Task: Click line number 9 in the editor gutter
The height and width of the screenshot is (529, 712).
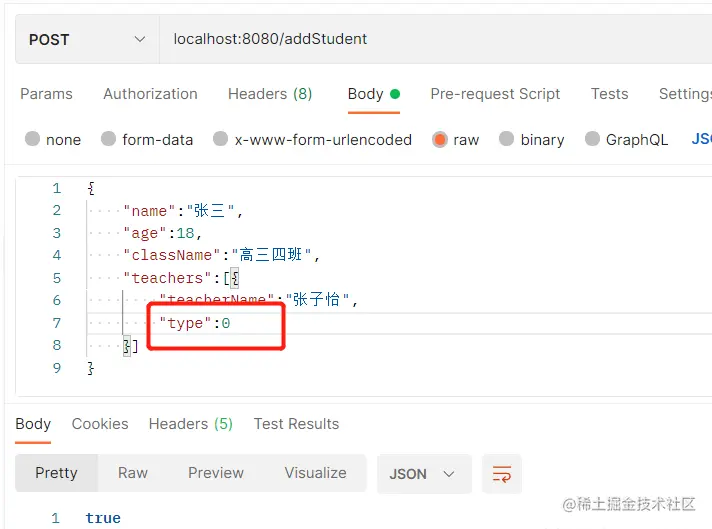Action: 57,368
